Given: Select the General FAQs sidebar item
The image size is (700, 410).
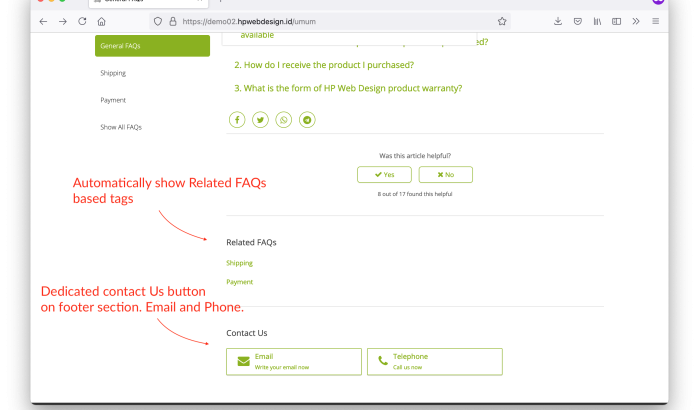Looking at the screenshot, I should click(152, 46).
